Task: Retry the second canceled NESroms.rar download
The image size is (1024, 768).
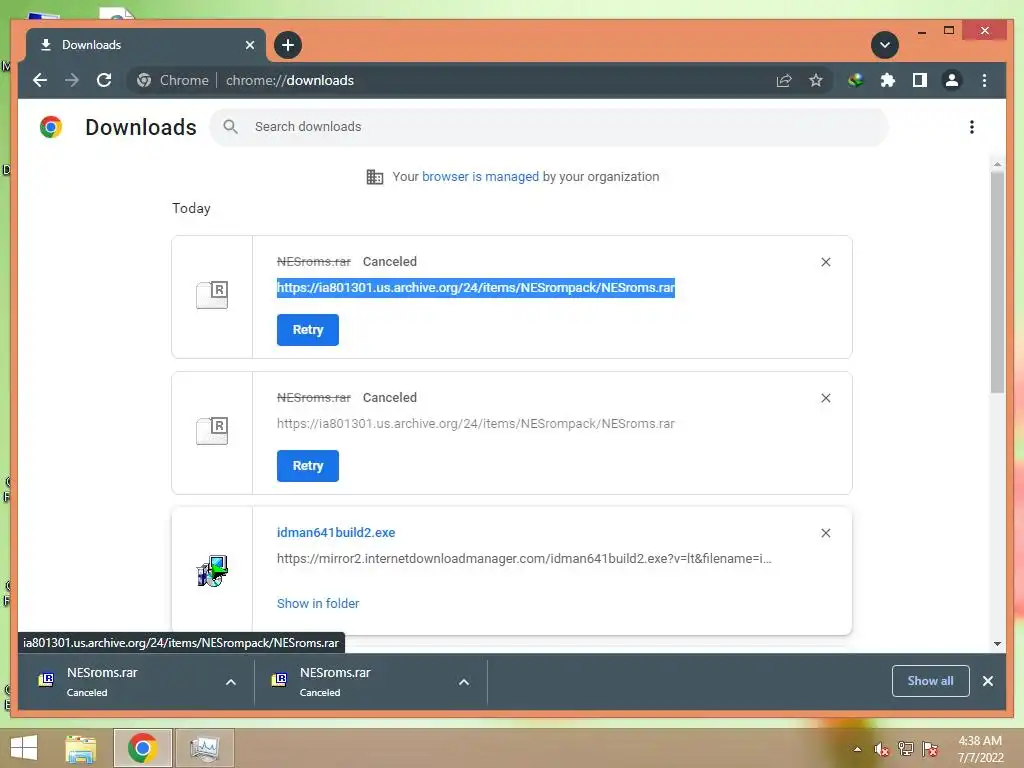Action: 308,466
